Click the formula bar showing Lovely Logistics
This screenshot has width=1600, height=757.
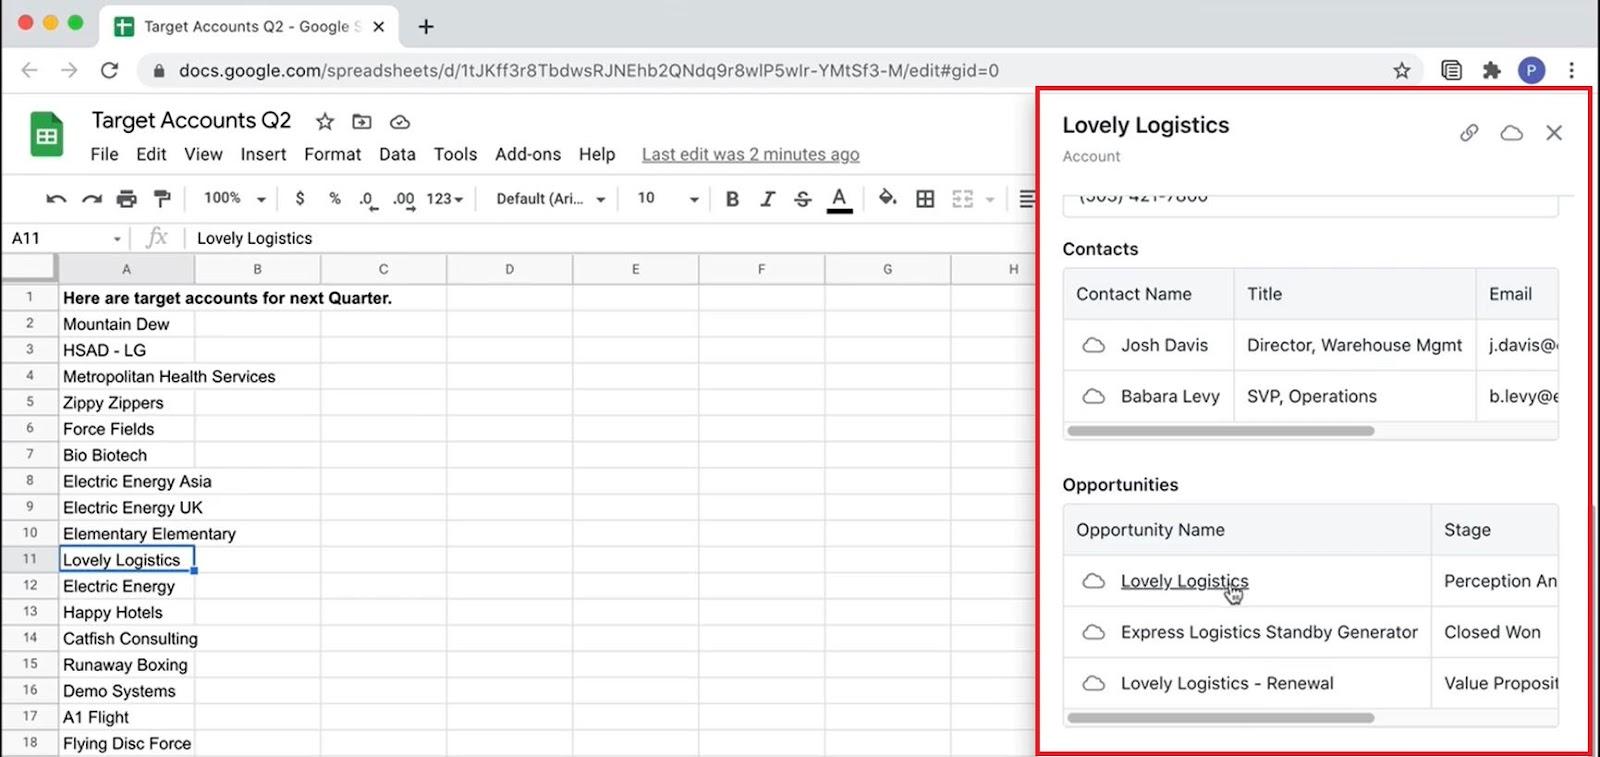tap(610, 238)
